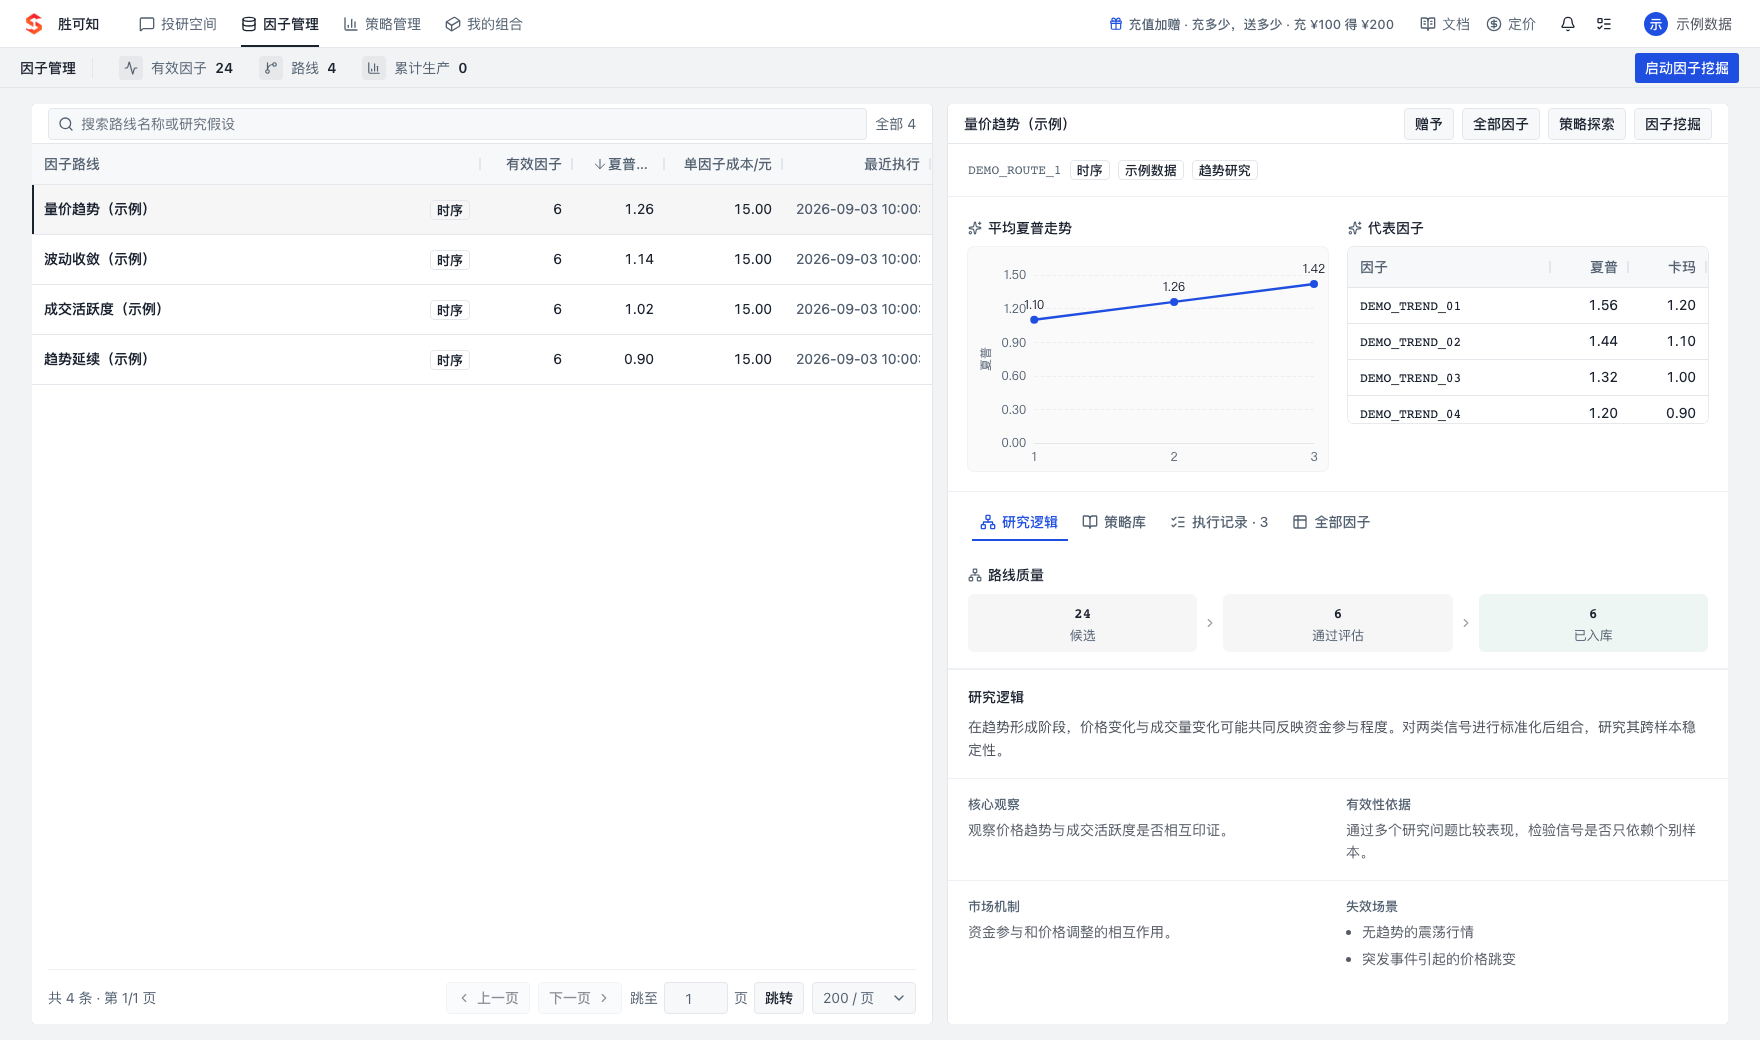Open the 200 / 页 page size dropdown
The height and width of the screenshot is (1040, 1760).
[x=864, y=998]
